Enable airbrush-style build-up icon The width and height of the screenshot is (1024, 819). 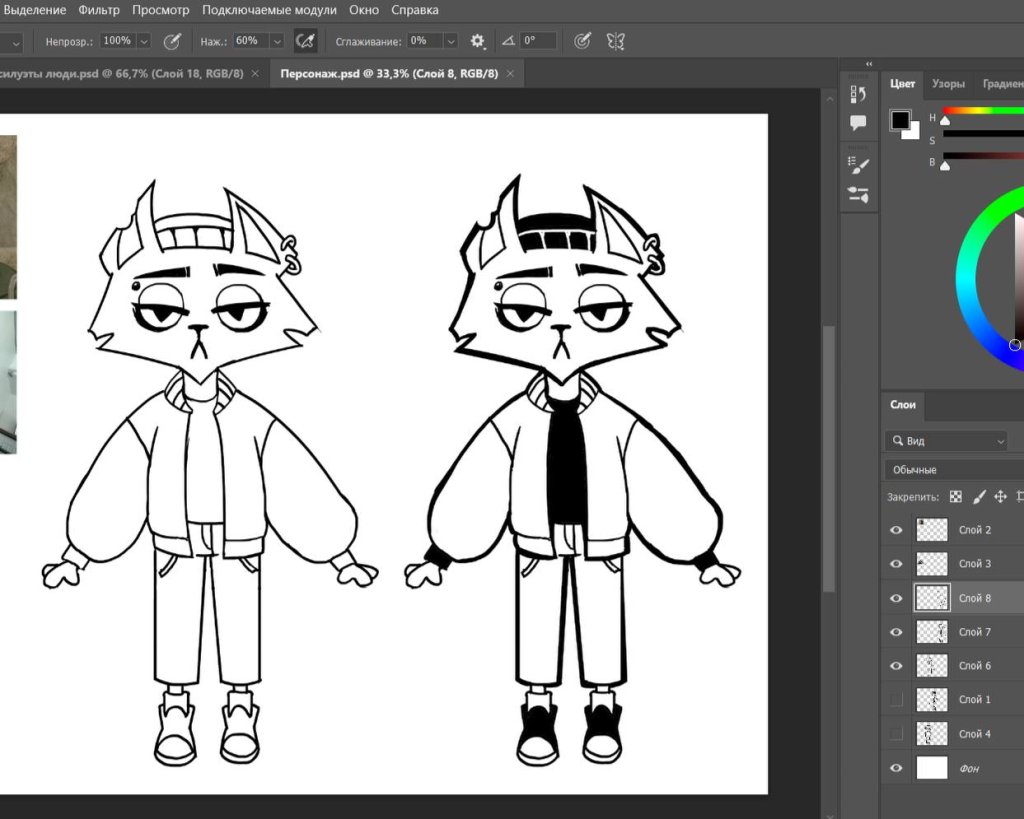(x=306, y=41)
